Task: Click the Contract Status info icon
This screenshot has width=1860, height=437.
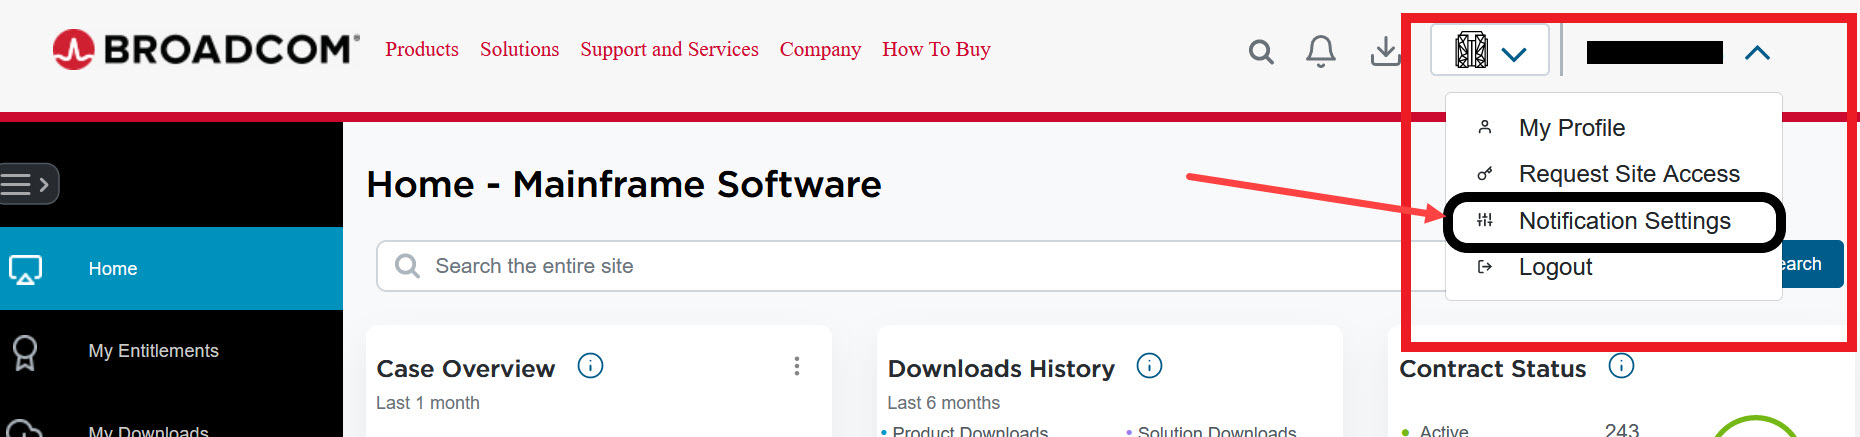Action: pyautogui.click(x=1621, y=366)
